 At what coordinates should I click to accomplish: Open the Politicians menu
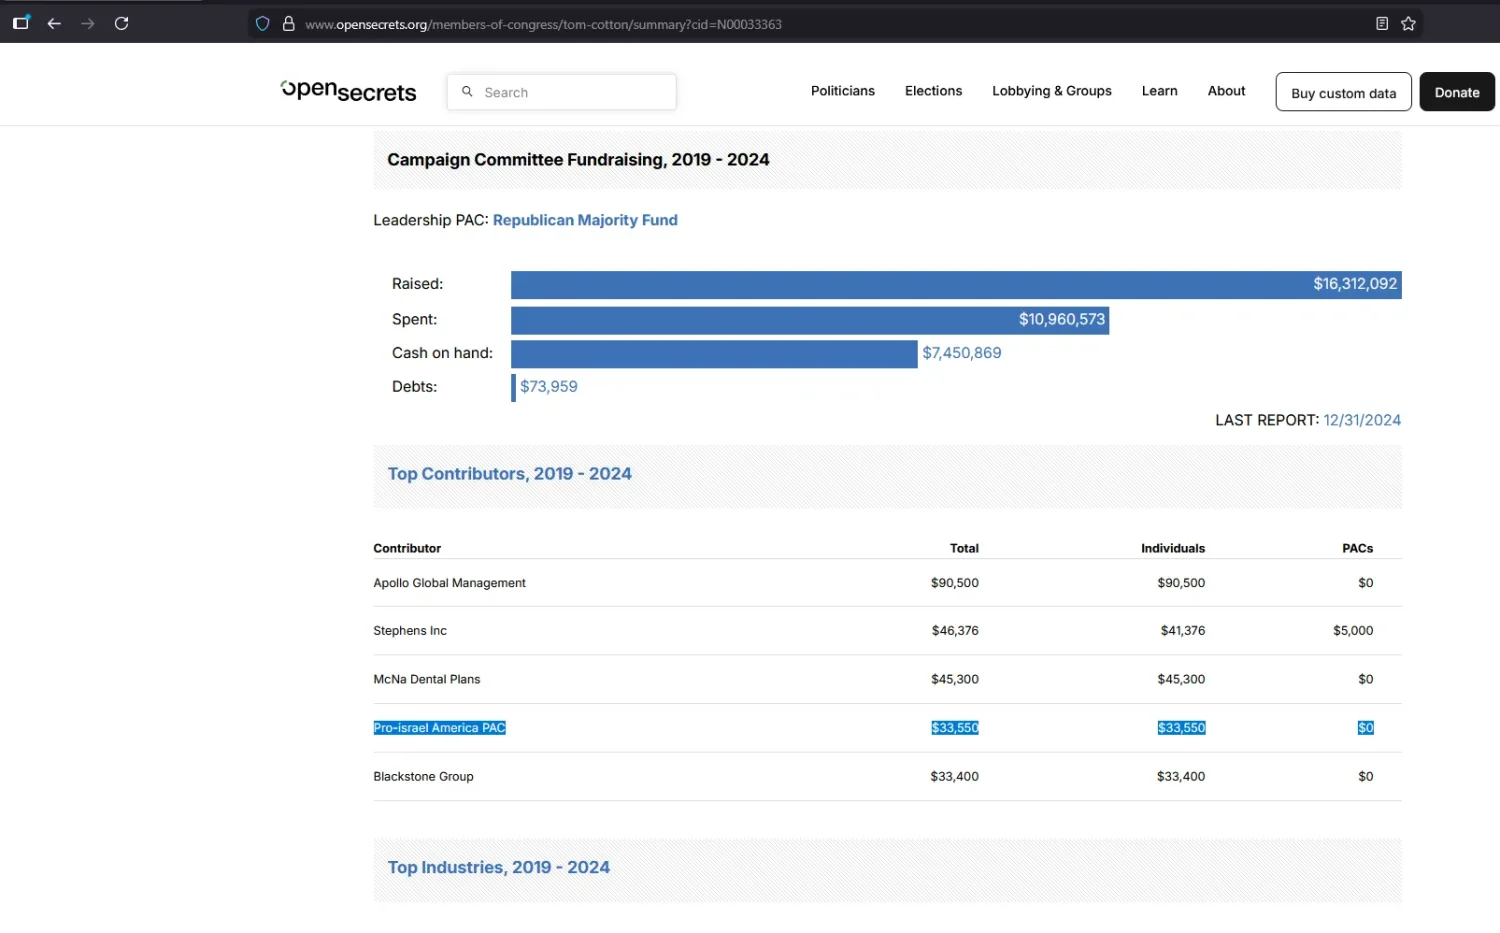coord(842,91)
